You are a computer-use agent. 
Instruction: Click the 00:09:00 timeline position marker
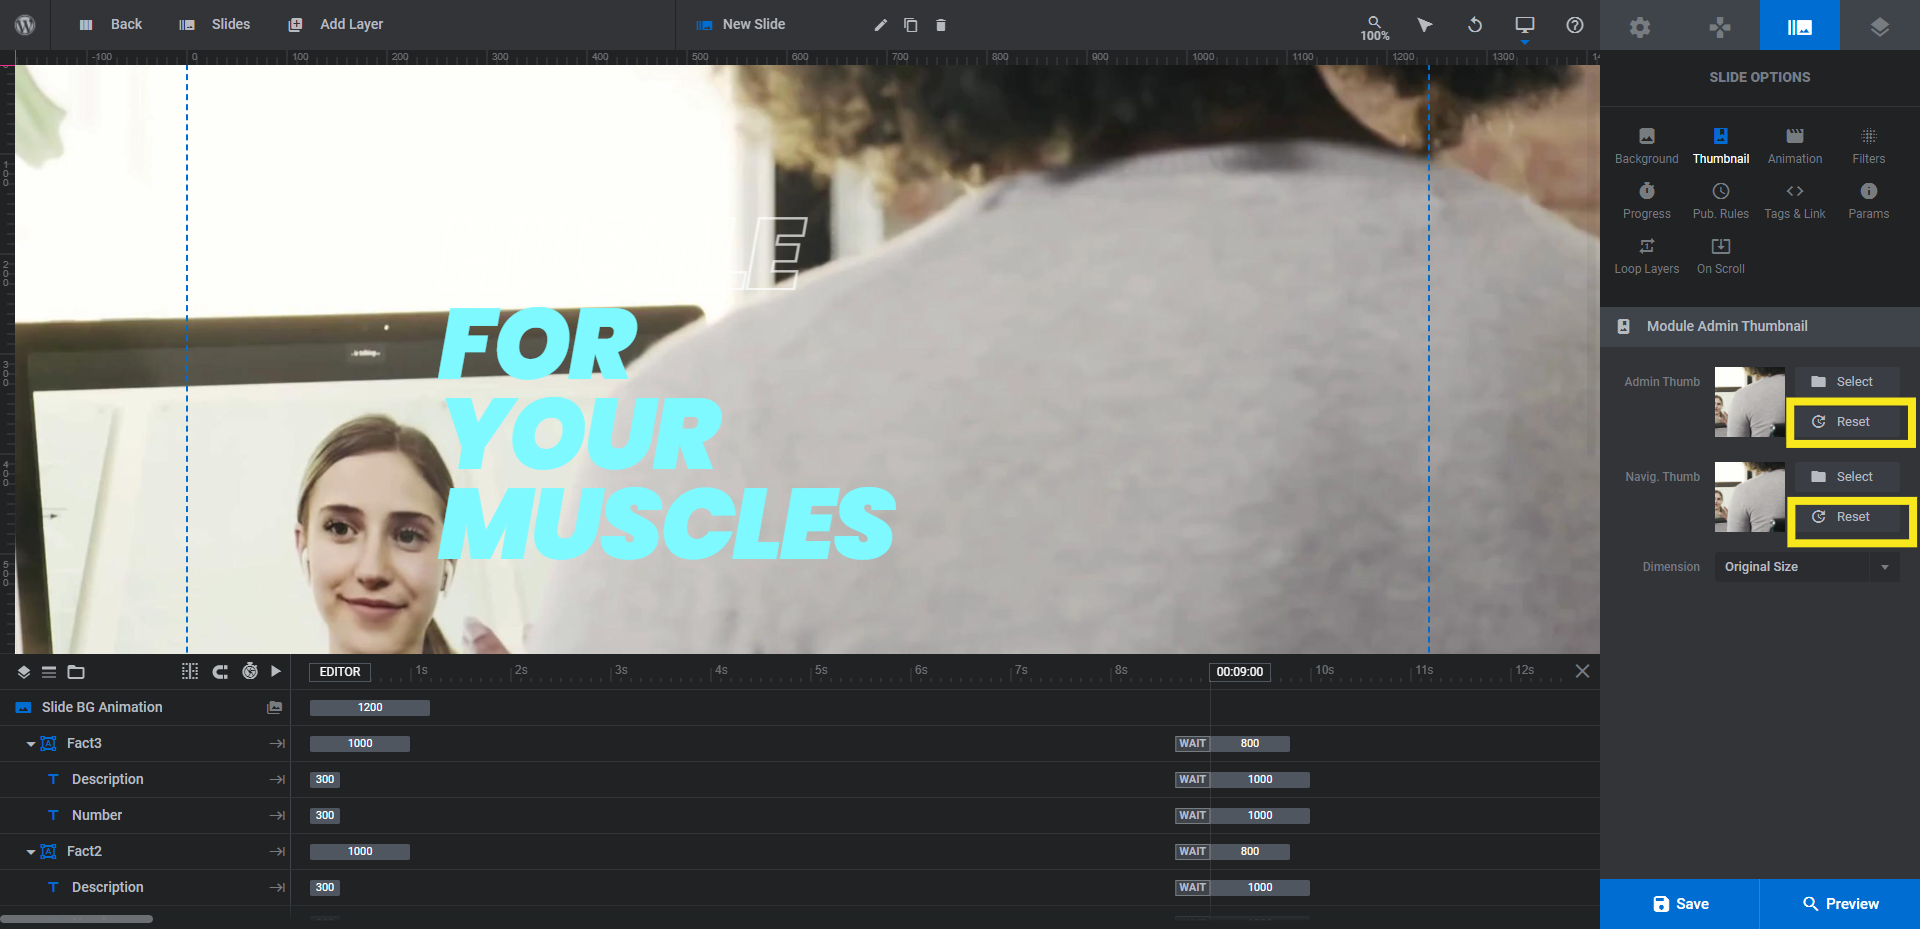tap(1240, 672)
